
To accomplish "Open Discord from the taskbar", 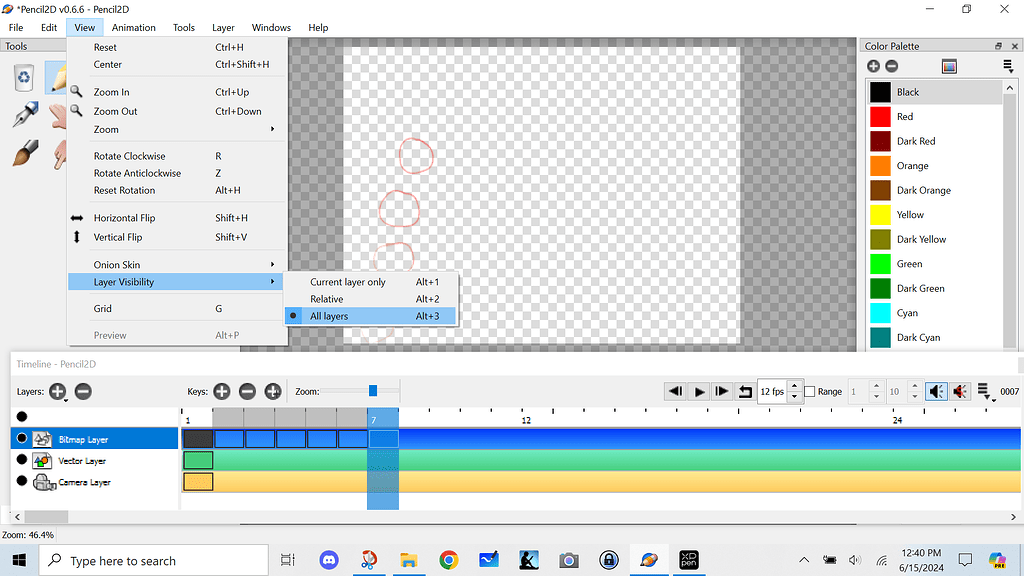I will click(329, 560).
